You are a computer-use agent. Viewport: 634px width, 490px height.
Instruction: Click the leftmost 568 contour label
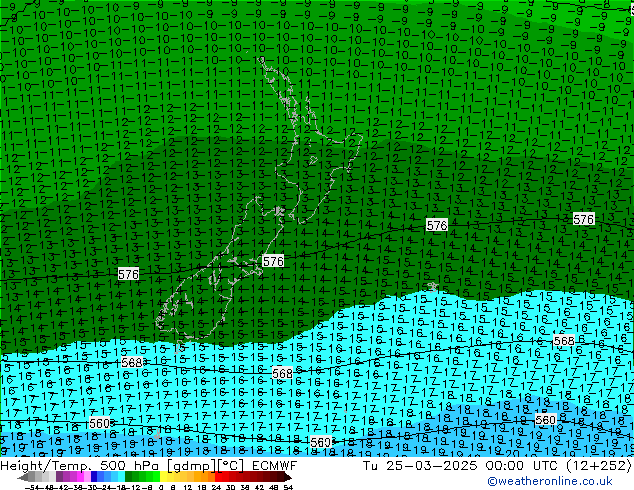tap(132, 362)
